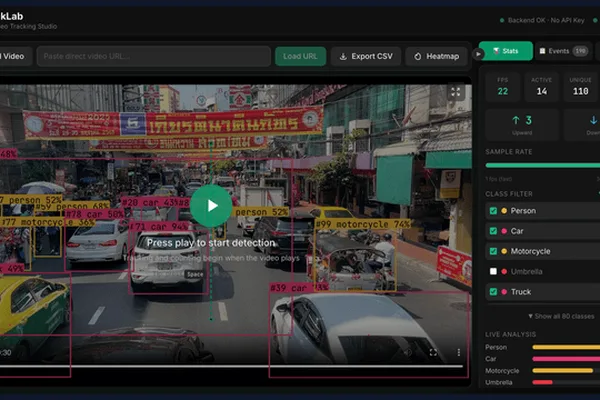Click the fullscreen icon in the video control bar
This screenshot has width=600, height=400.
[433, 352]
